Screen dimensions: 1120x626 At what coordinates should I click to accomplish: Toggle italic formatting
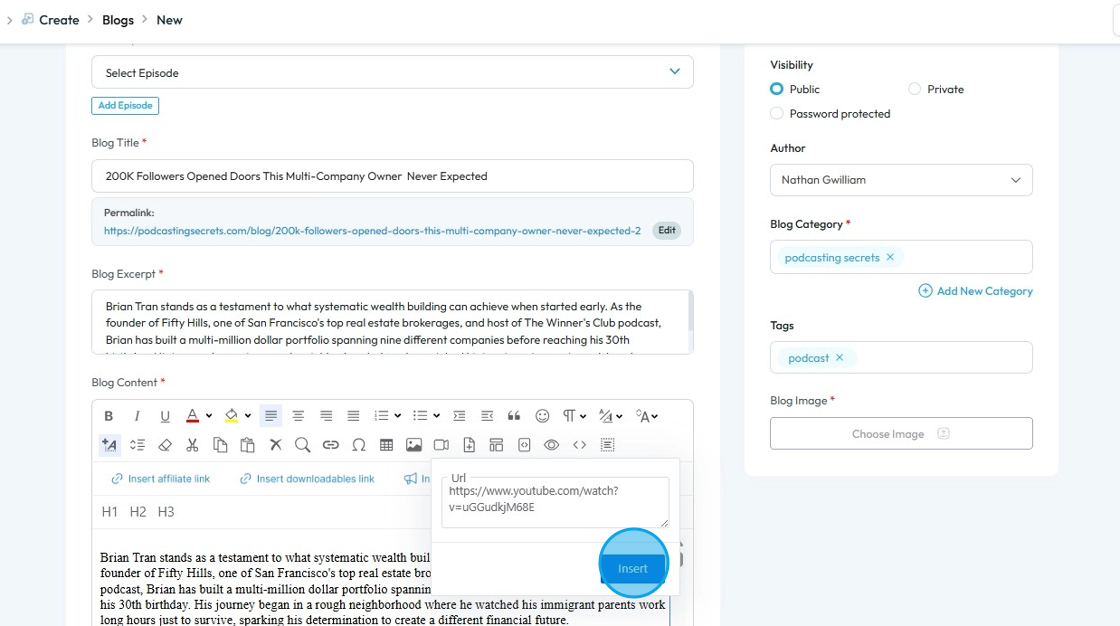tap(136, 416)
